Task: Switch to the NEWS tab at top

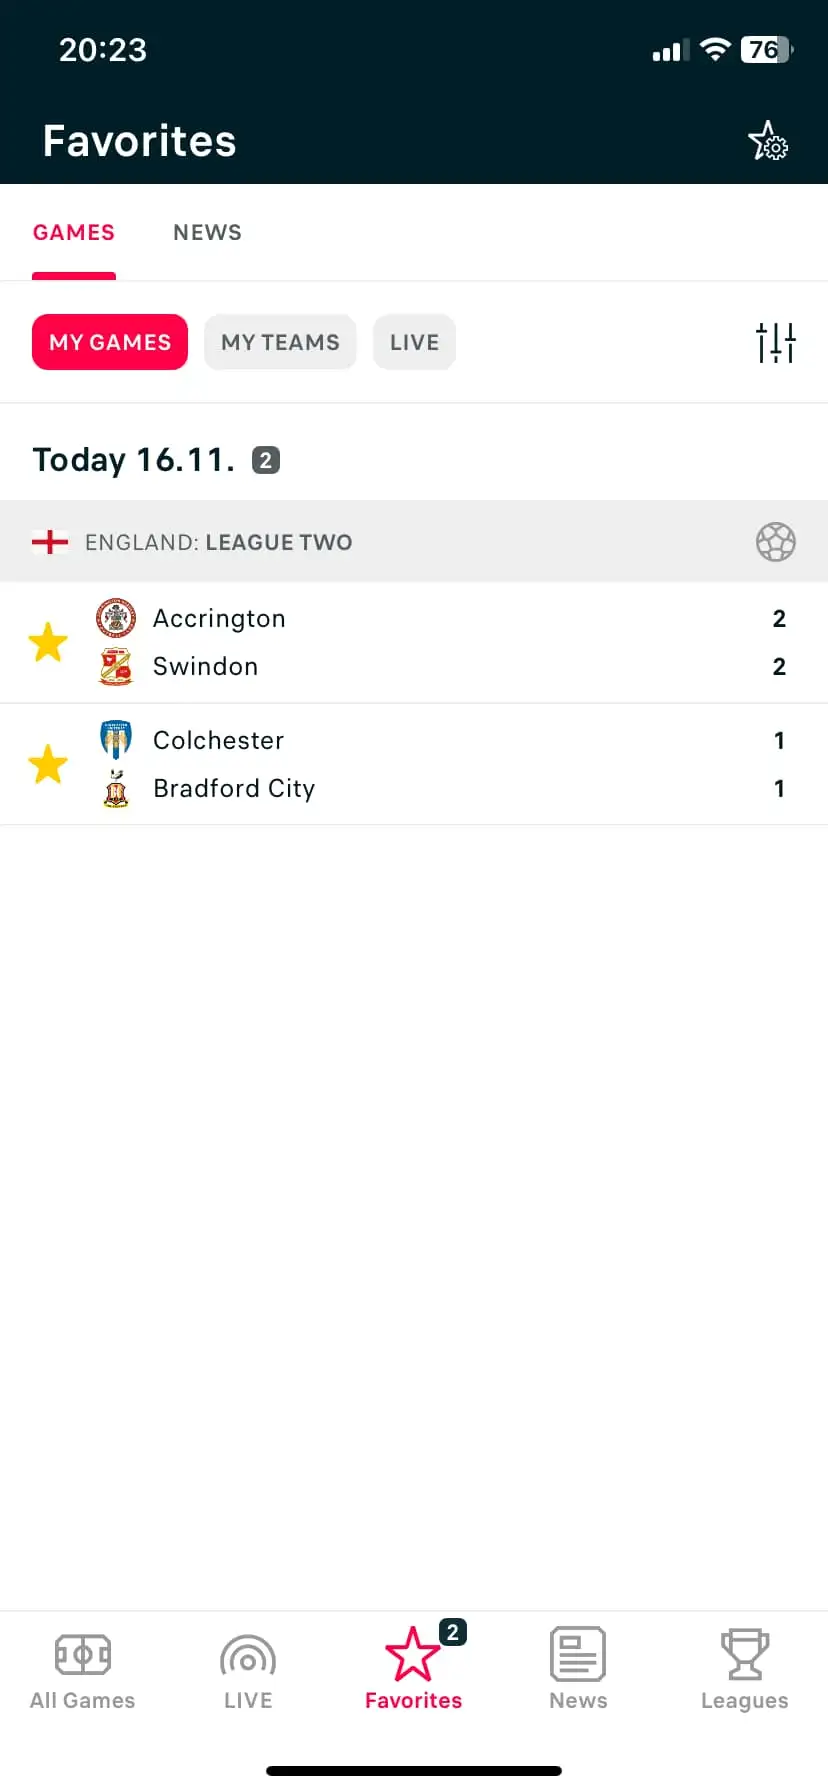Action: pos(207,232)
